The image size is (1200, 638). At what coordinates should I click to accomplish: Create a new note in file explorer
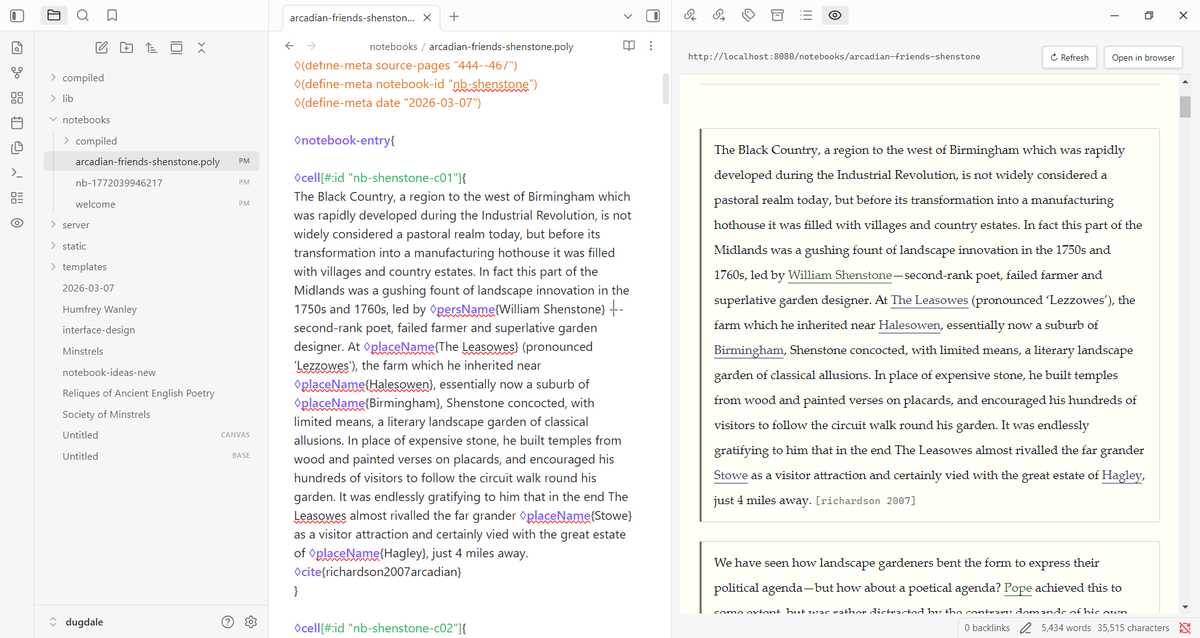[102, 47]
